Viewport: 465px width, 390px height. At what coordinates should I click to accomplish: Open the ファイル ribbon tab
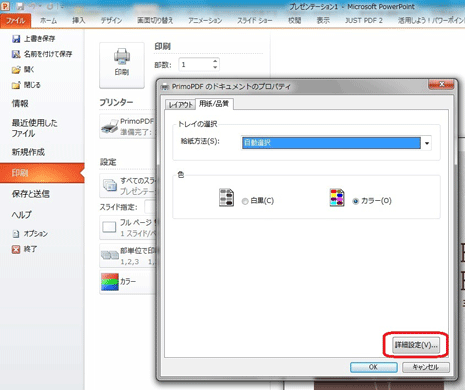[15, 21]
